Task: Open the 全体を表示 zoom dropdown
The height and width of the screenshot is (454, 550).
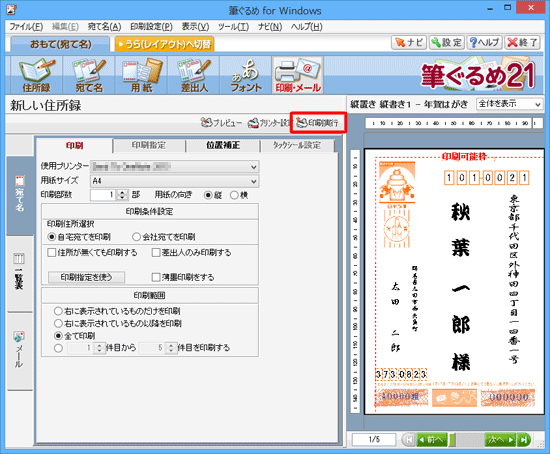Action: (509, 104)
